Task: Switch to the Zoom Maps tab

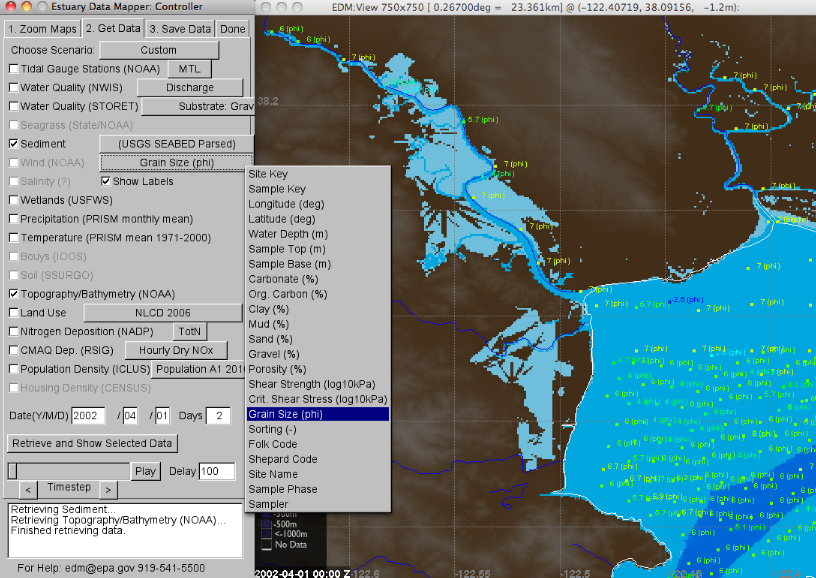Action: [41, 28]
